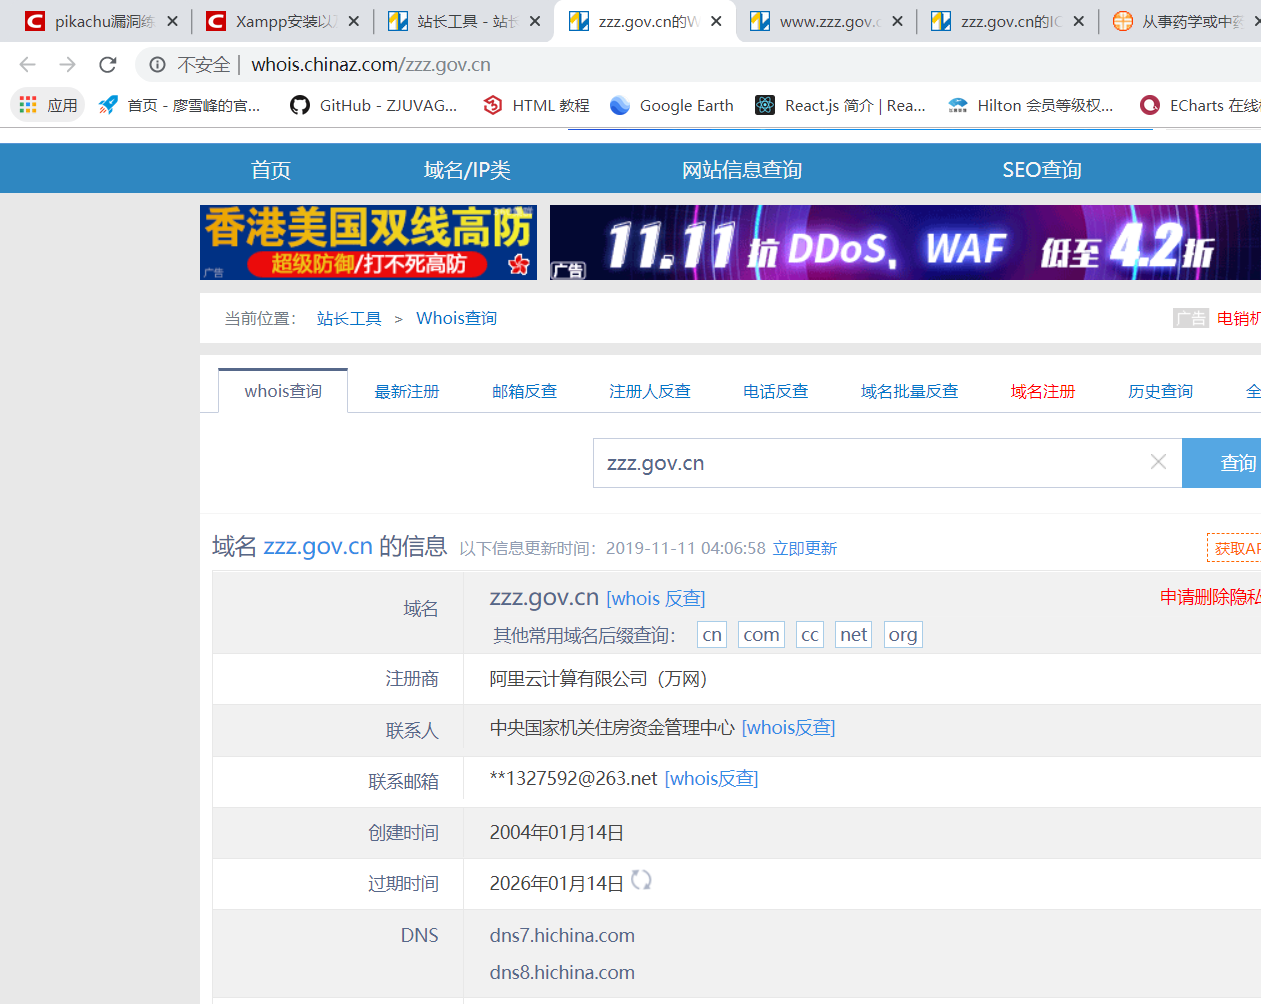This screenshot has width=1261, height=1004.
Task: Open the Google Earth bookmark
Action: (671, 105)
